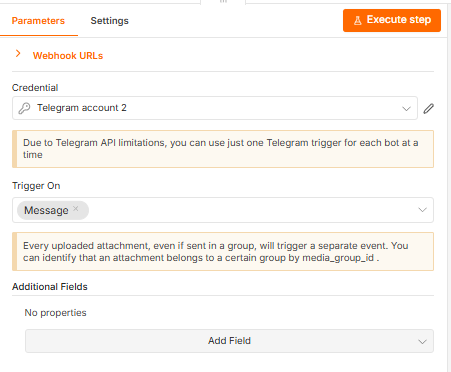
Task: Open the Trigger On dropdown arrow
Action: (x=422, y=210)
